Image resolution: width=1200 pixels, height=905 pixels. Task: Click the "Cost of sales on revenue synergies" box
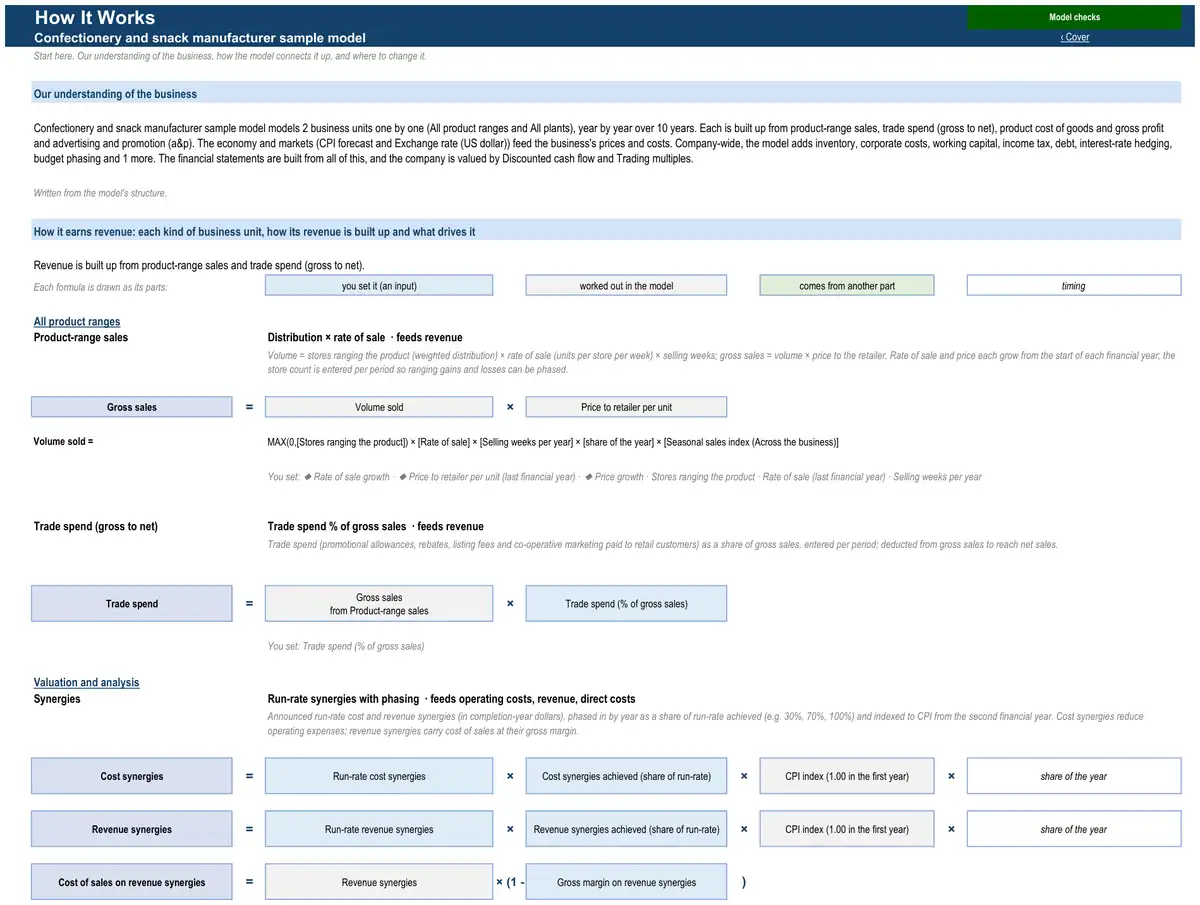click(x=132, y=882)
